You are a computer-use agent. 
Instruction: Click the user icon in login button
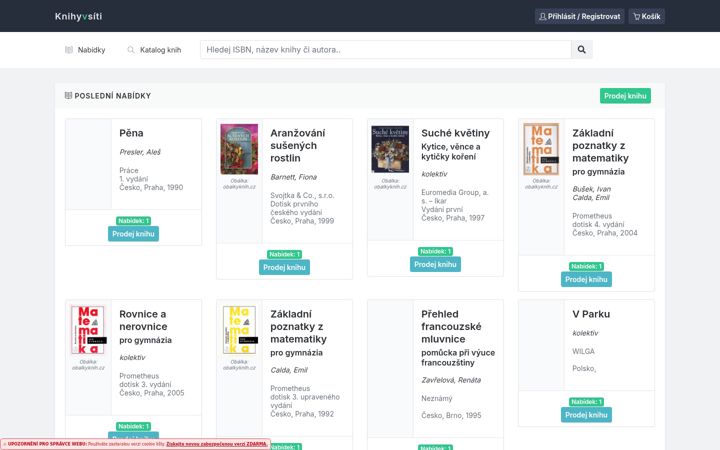[x=542, y=17]
